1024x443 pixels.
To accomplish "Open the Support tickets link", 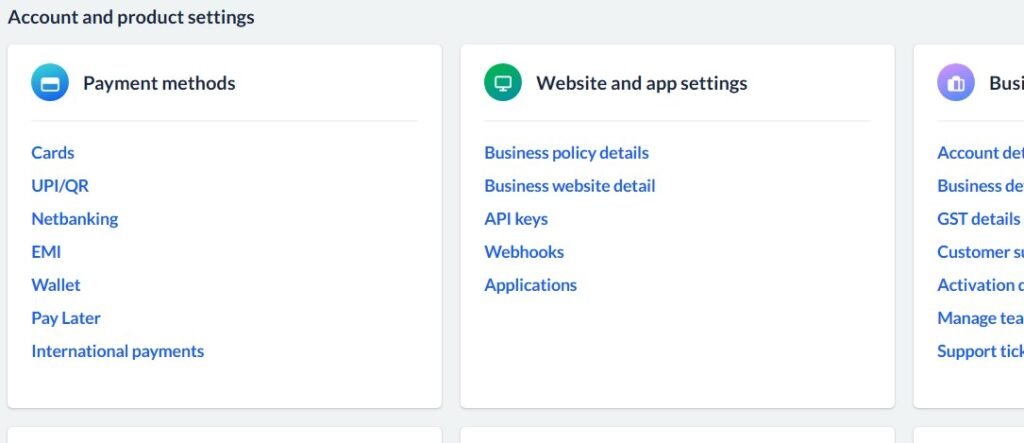I will point(980,352).
